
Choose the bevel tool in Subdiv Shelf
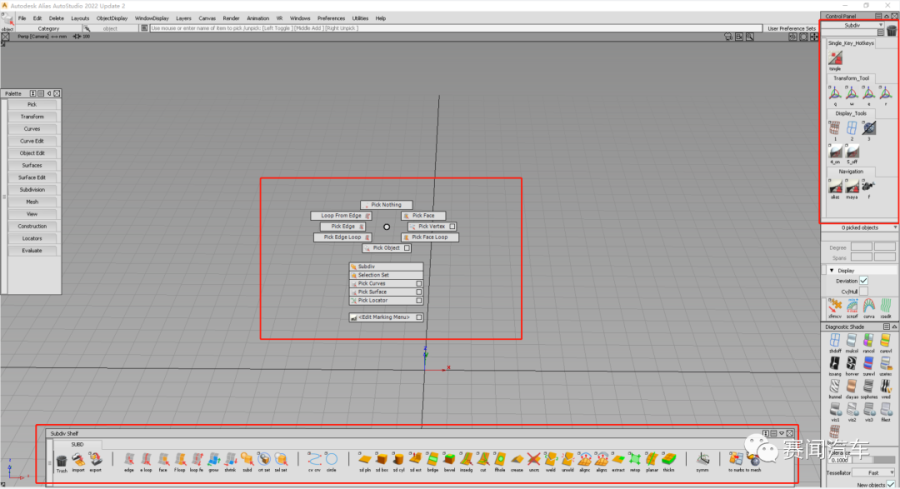(449, 460)
